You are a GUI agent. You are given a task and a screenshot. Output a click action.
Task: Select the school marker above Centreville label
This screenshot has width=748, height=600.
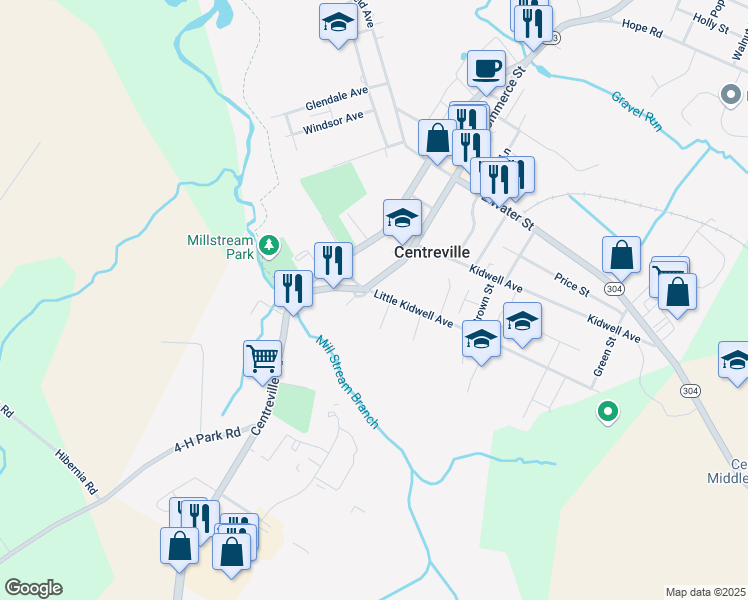pyautogui.click(x=402, y=222)
